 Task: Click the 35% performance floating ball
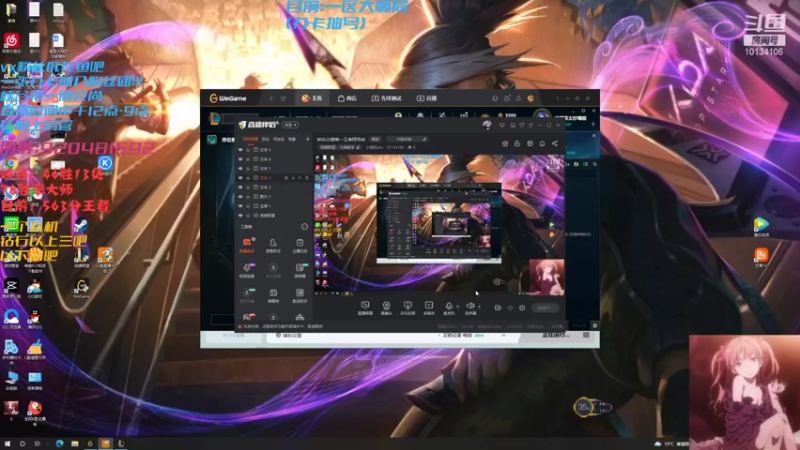[583, 407]
